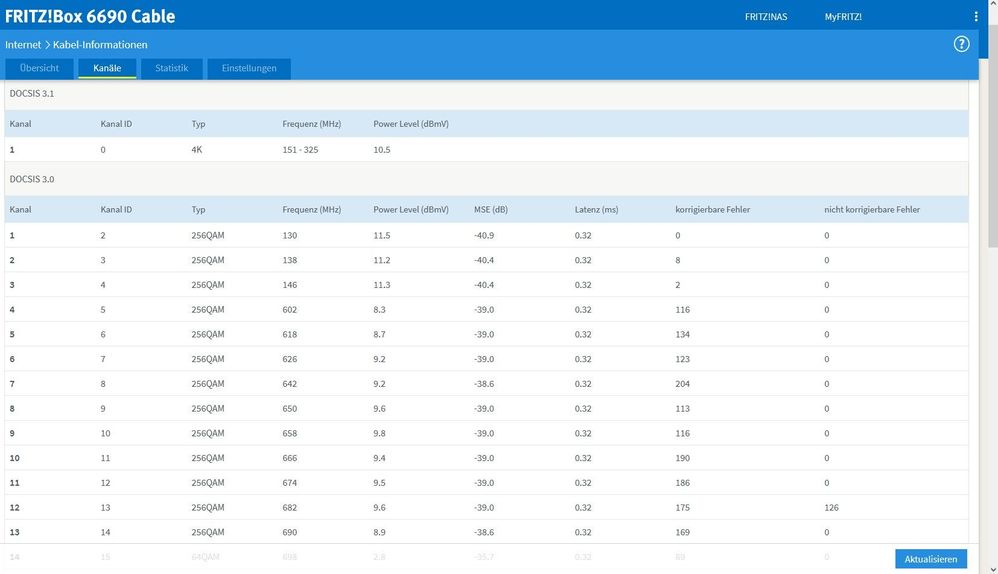
Task: Click the uncorrectable errors value 126
Action: (831, 508)
